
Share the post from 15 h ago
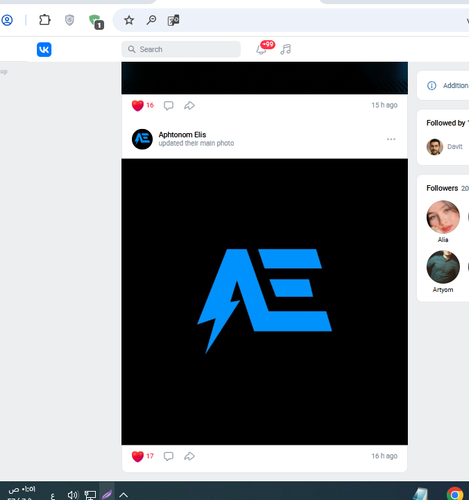189,106
